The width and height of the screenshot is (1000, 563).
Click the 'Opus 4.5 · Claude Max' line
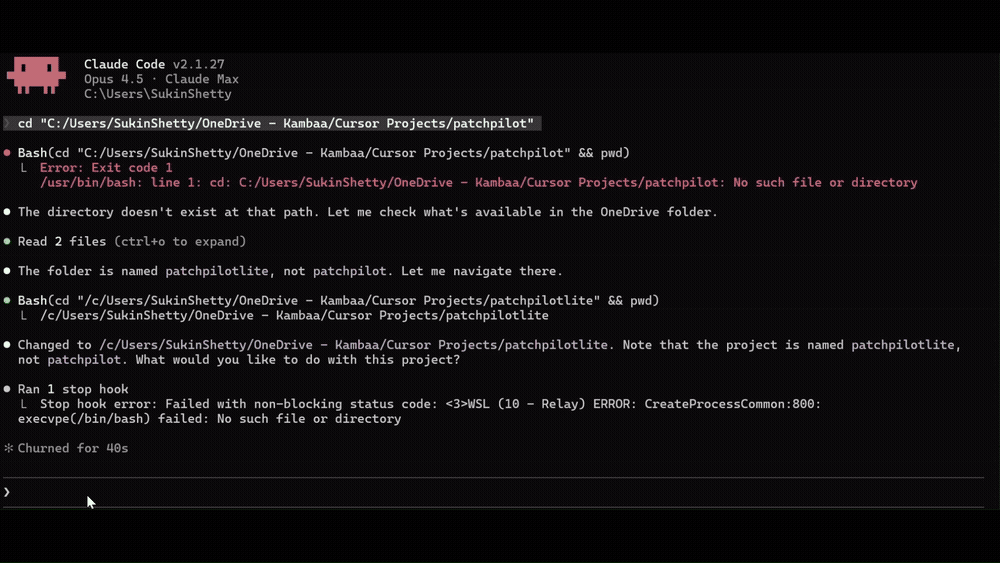point(161,79)
